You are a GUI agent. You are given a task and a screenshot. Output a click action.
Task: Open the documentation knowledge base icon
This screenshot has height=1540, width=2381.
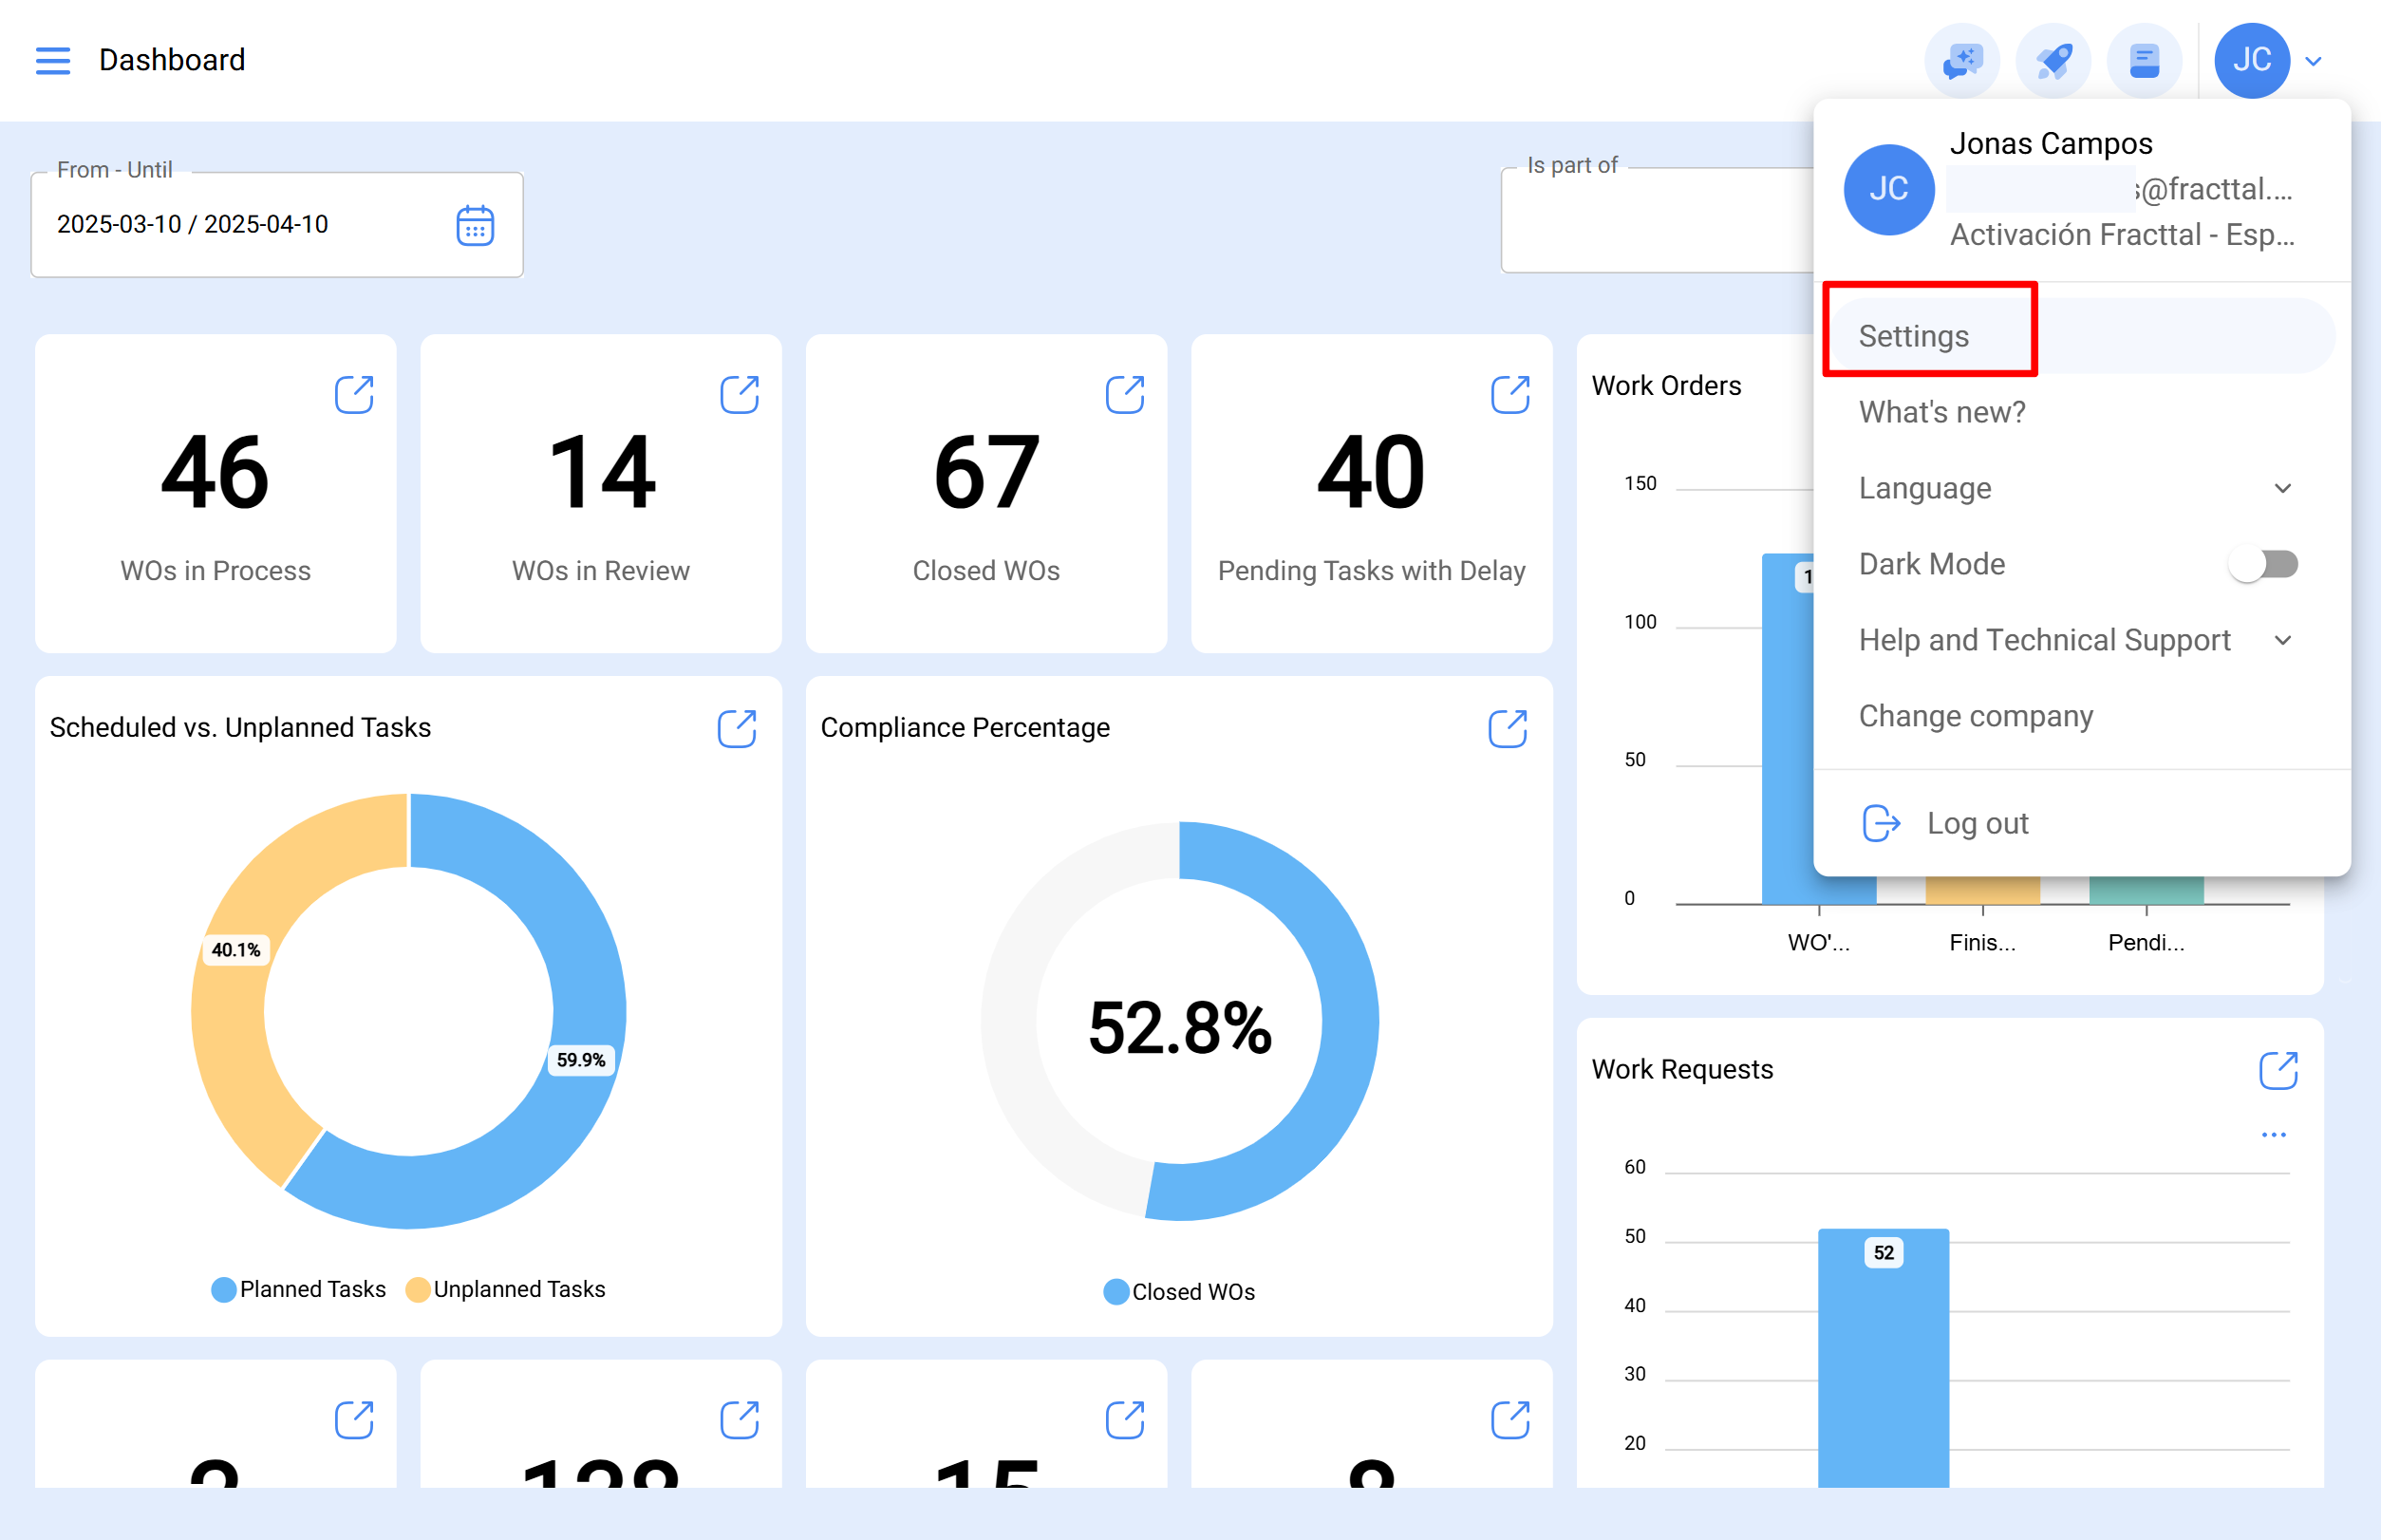tap(2145, 60)
